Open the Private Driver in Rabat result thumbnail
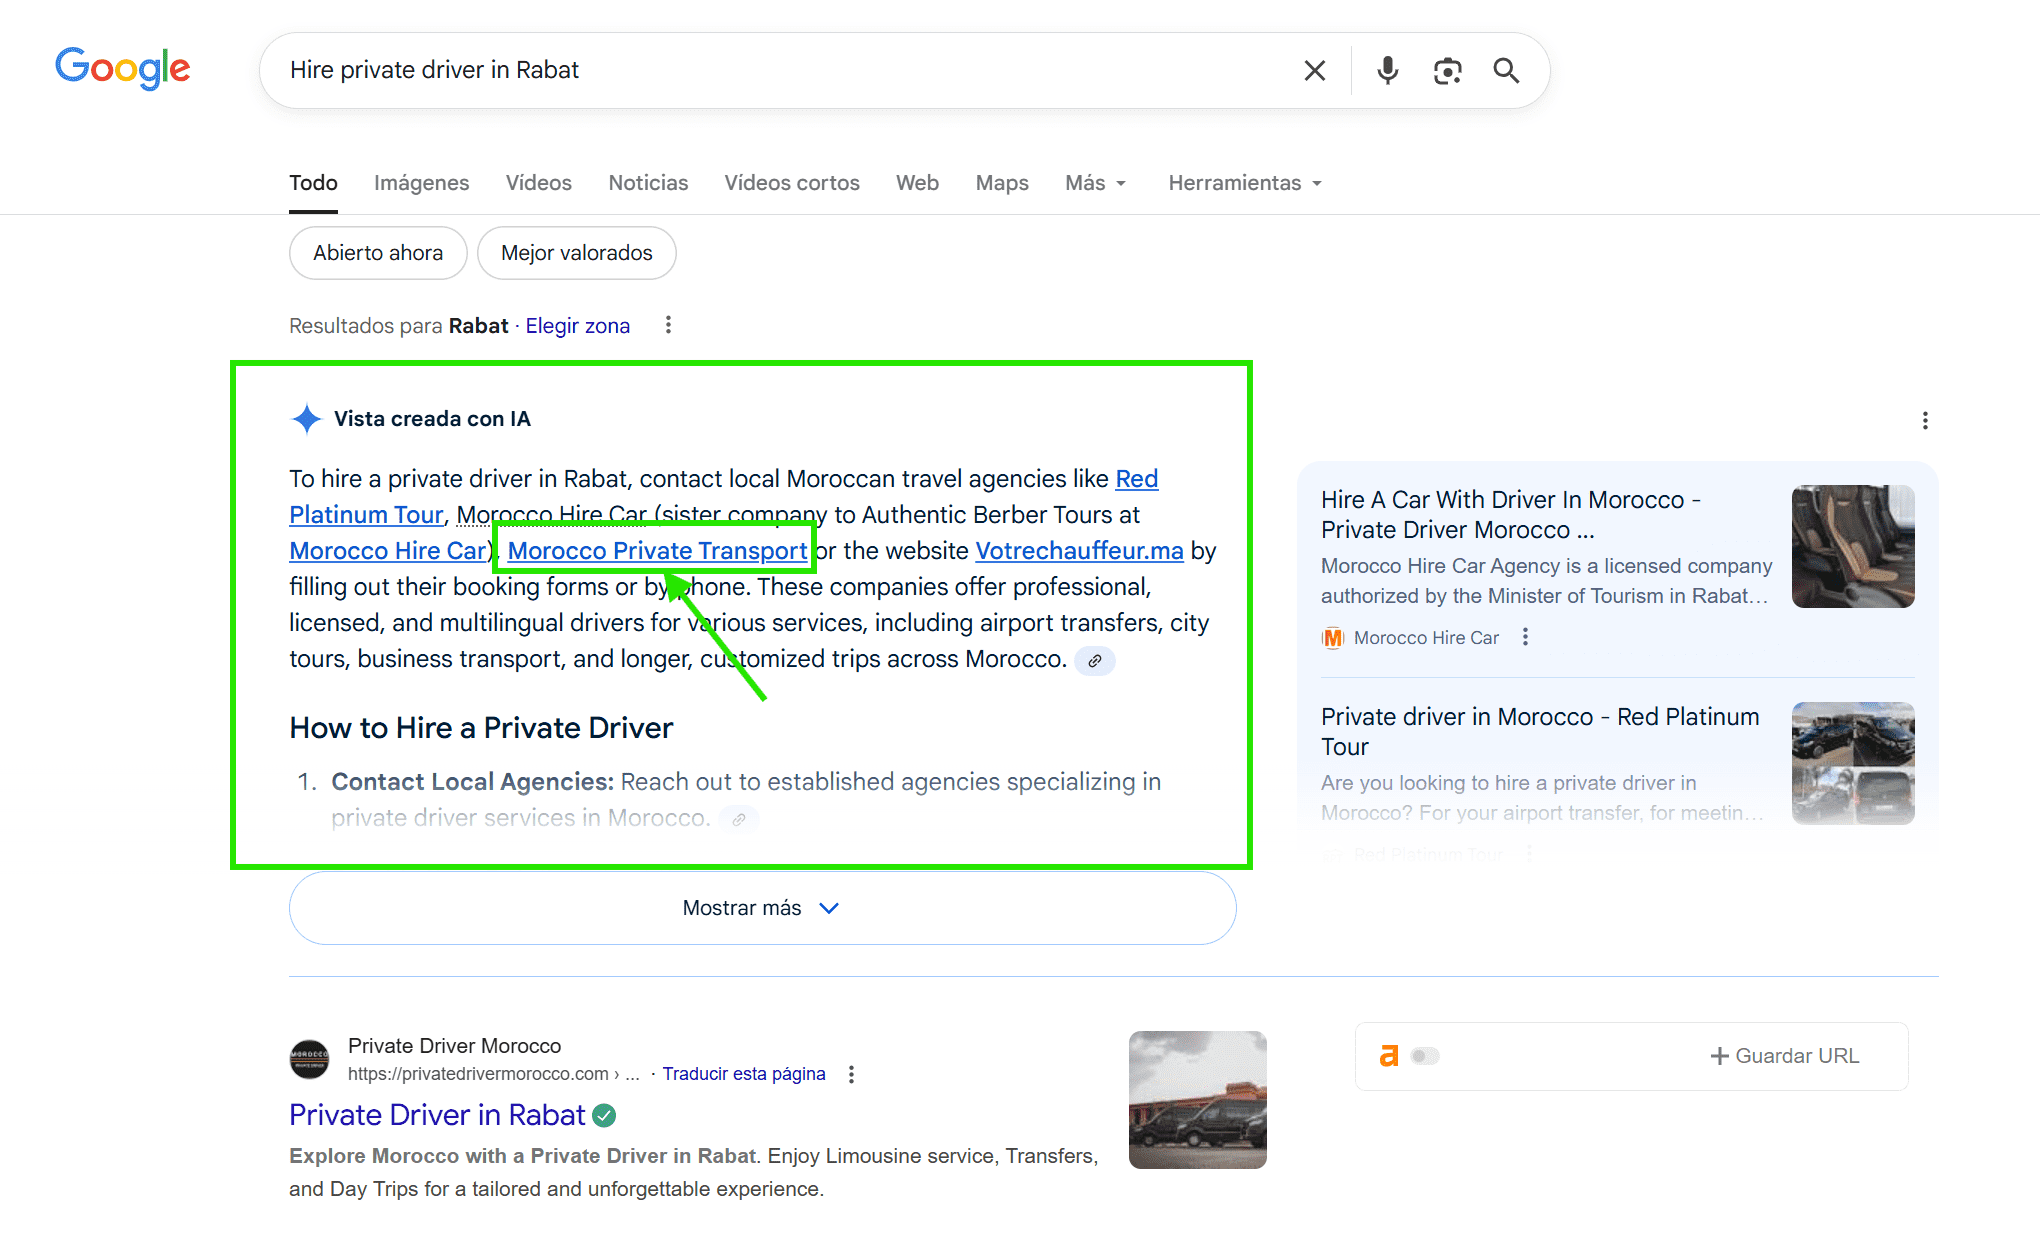 click(1197, 1100)
